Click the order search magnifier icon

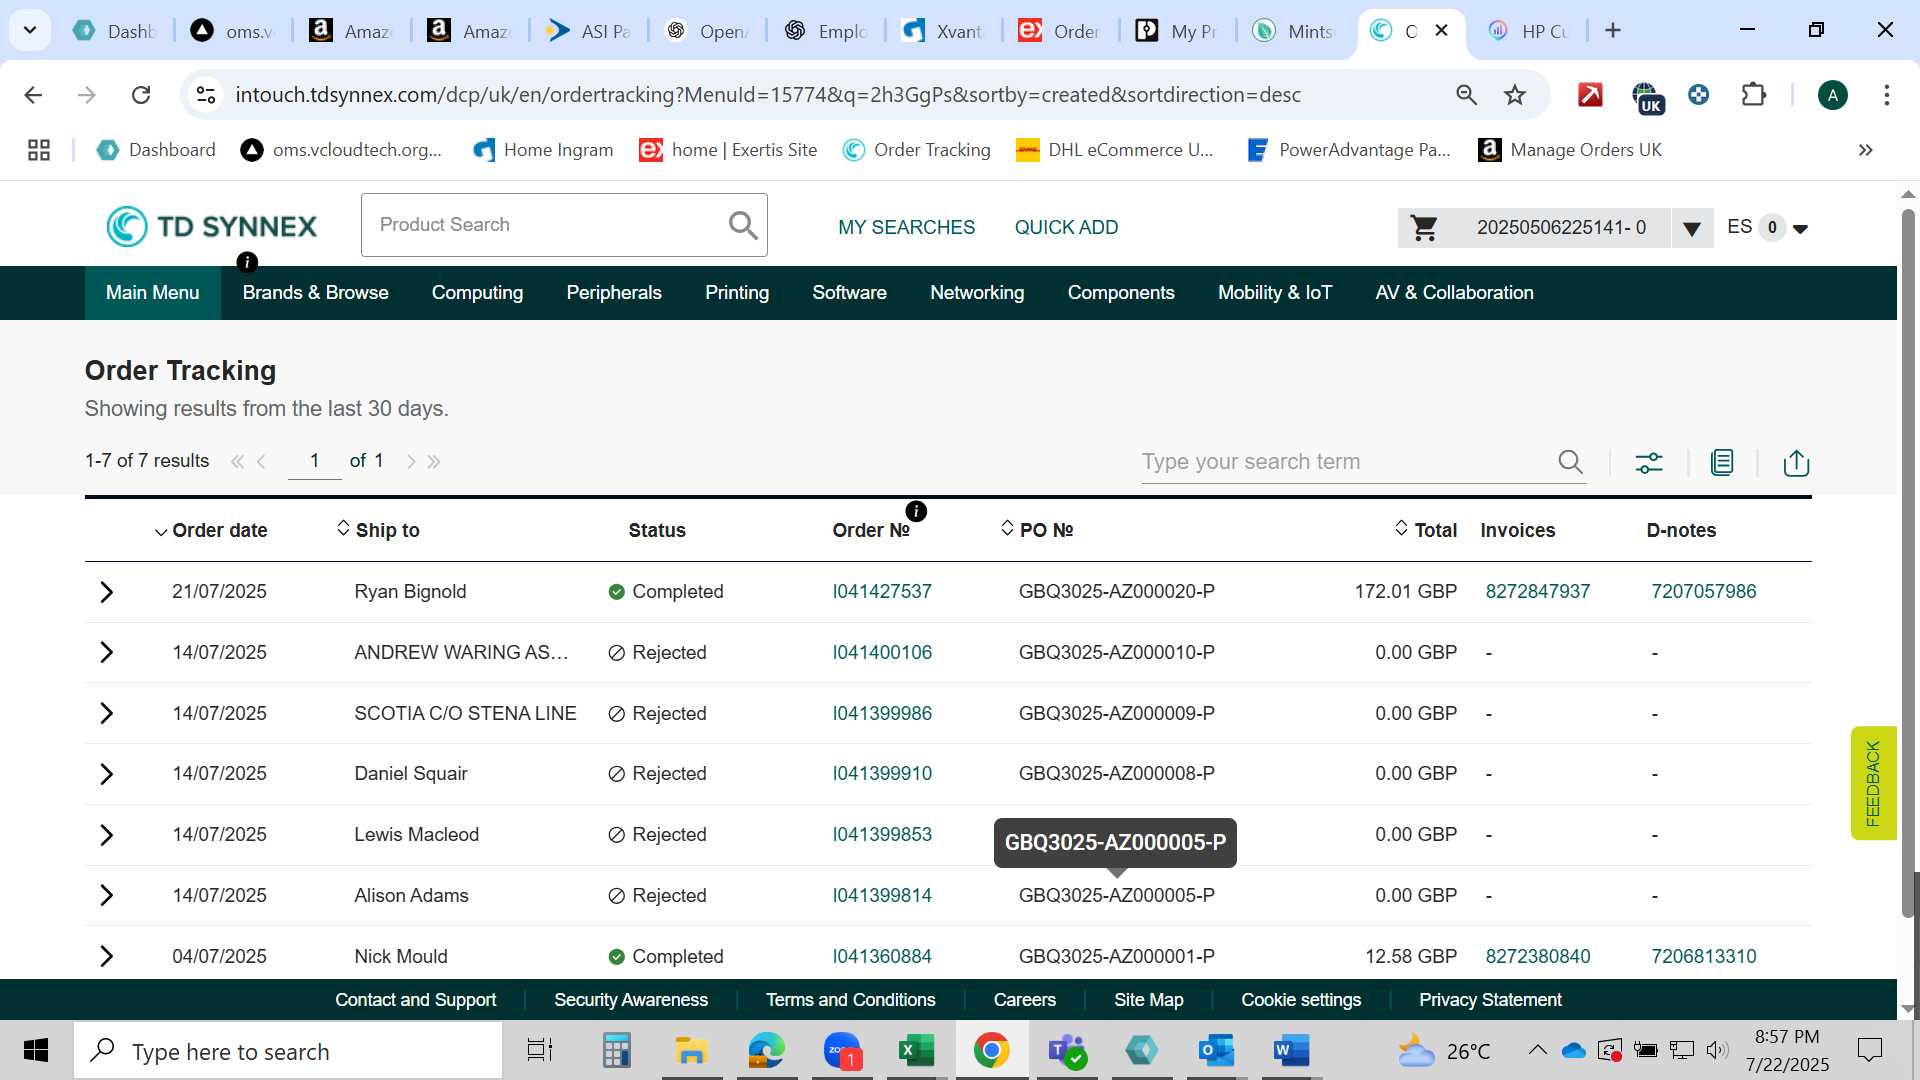tap(1570, 462)
